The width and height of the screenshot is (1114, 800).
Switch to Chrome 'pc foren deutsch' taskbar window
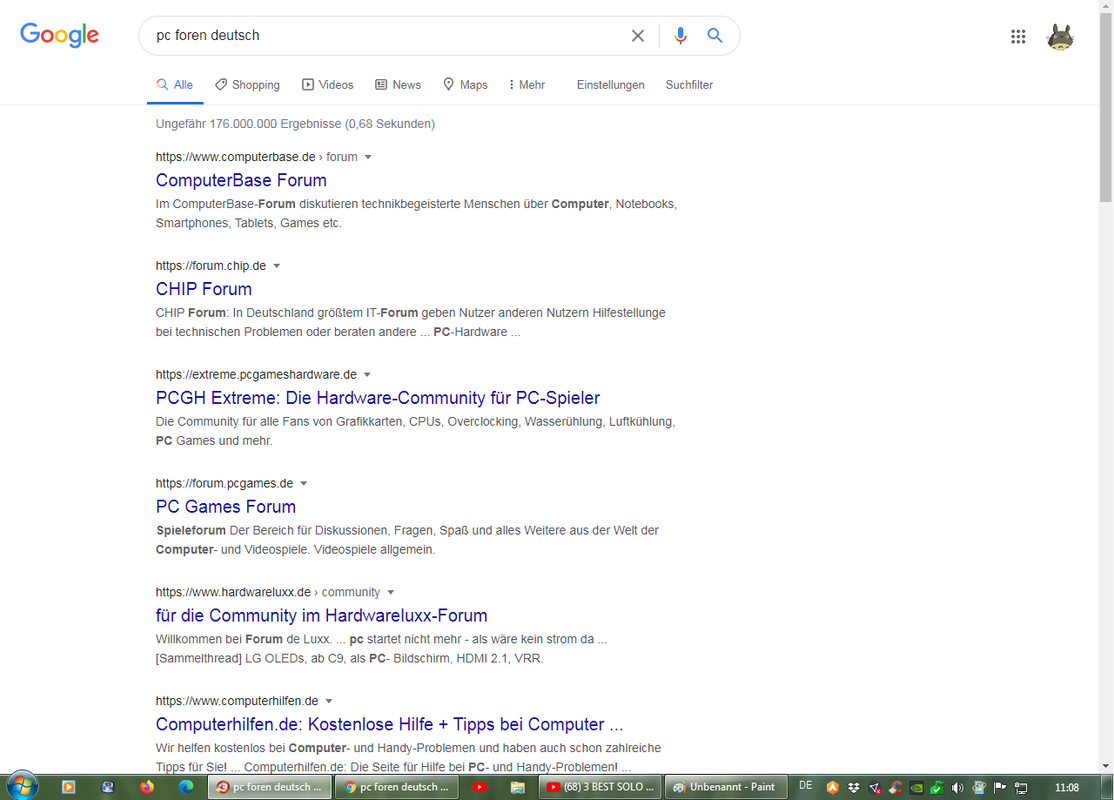(x=396, y=787)
